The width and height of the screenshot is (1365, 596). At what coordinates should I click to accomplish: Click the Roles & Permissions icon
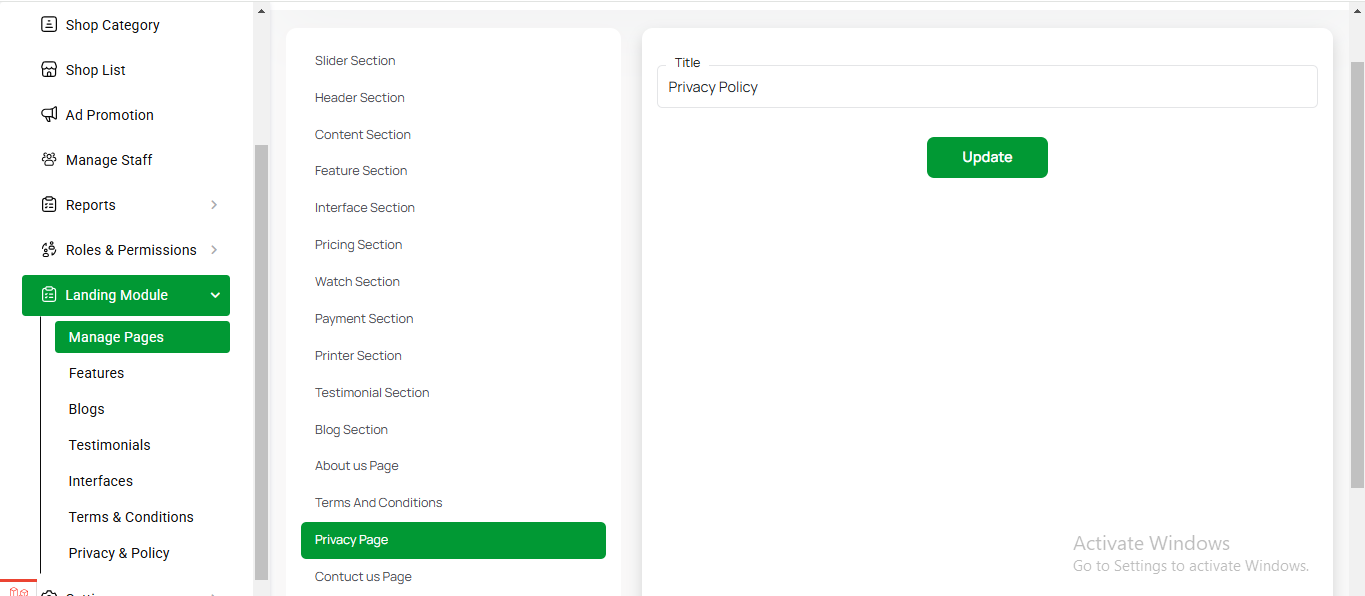tap(48, 250)
